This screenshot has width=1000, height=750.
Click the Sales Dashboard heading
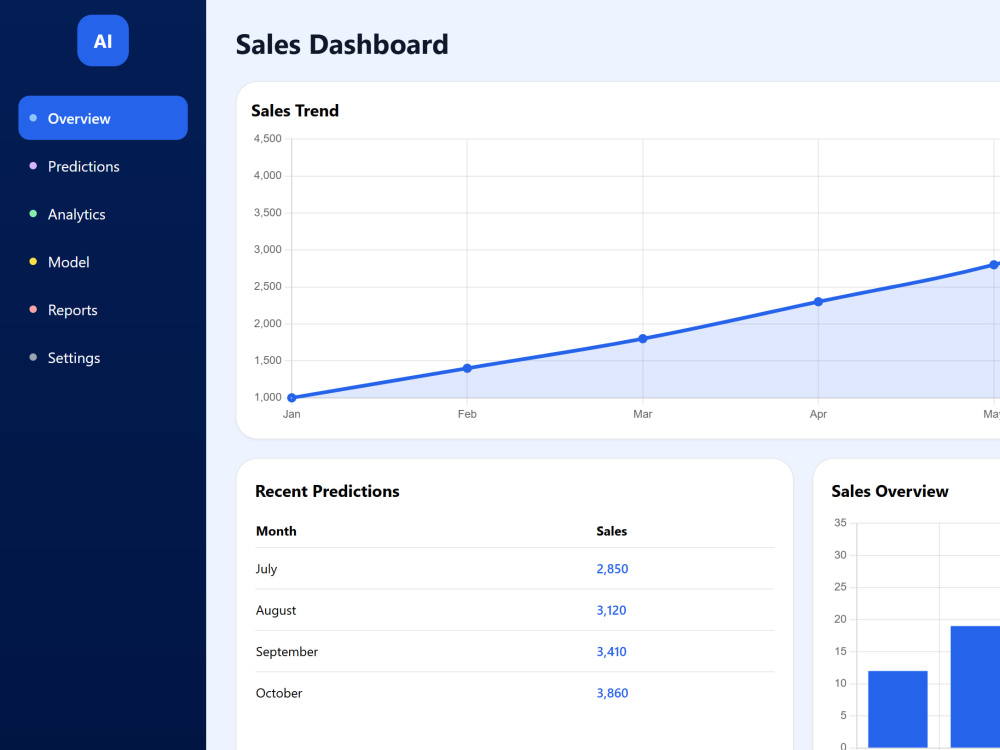342,45
